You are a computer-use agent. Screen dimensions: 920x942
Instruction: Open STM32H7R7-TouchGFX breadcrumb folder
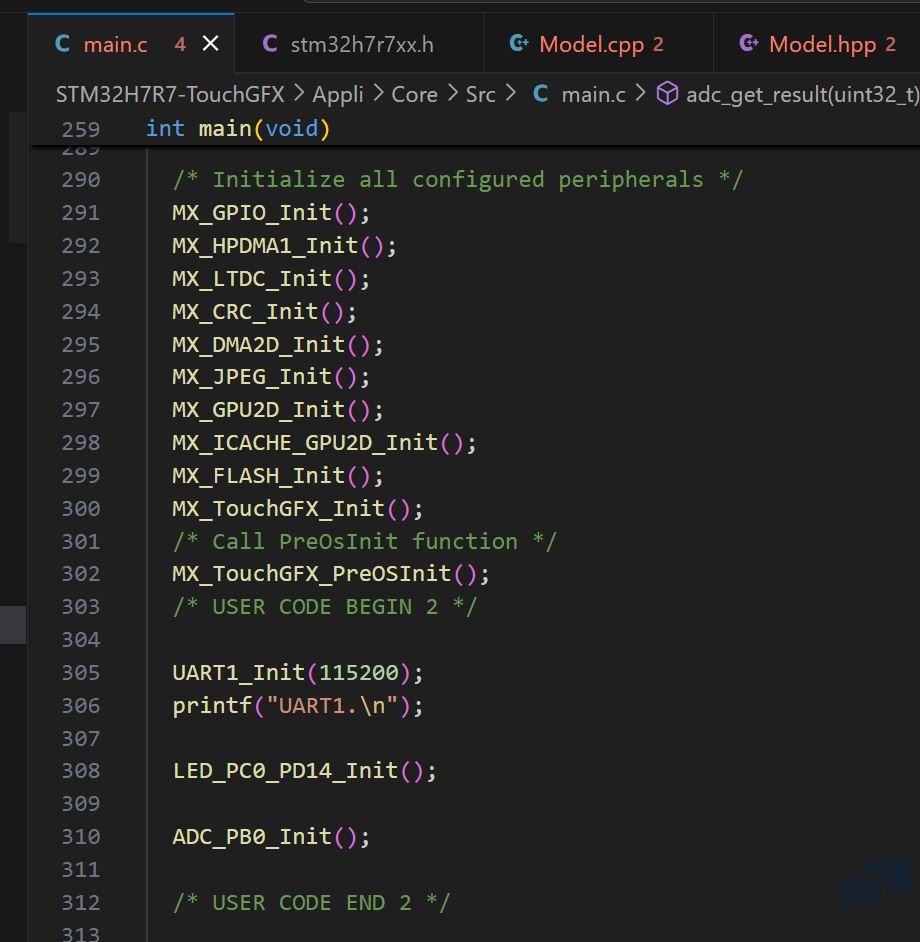coord(170,94)
